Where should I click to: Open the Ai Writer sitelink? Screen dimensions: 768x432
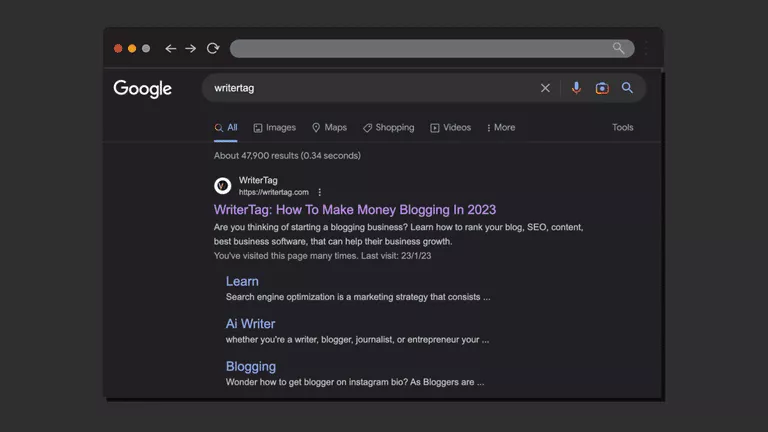(250, 324)
